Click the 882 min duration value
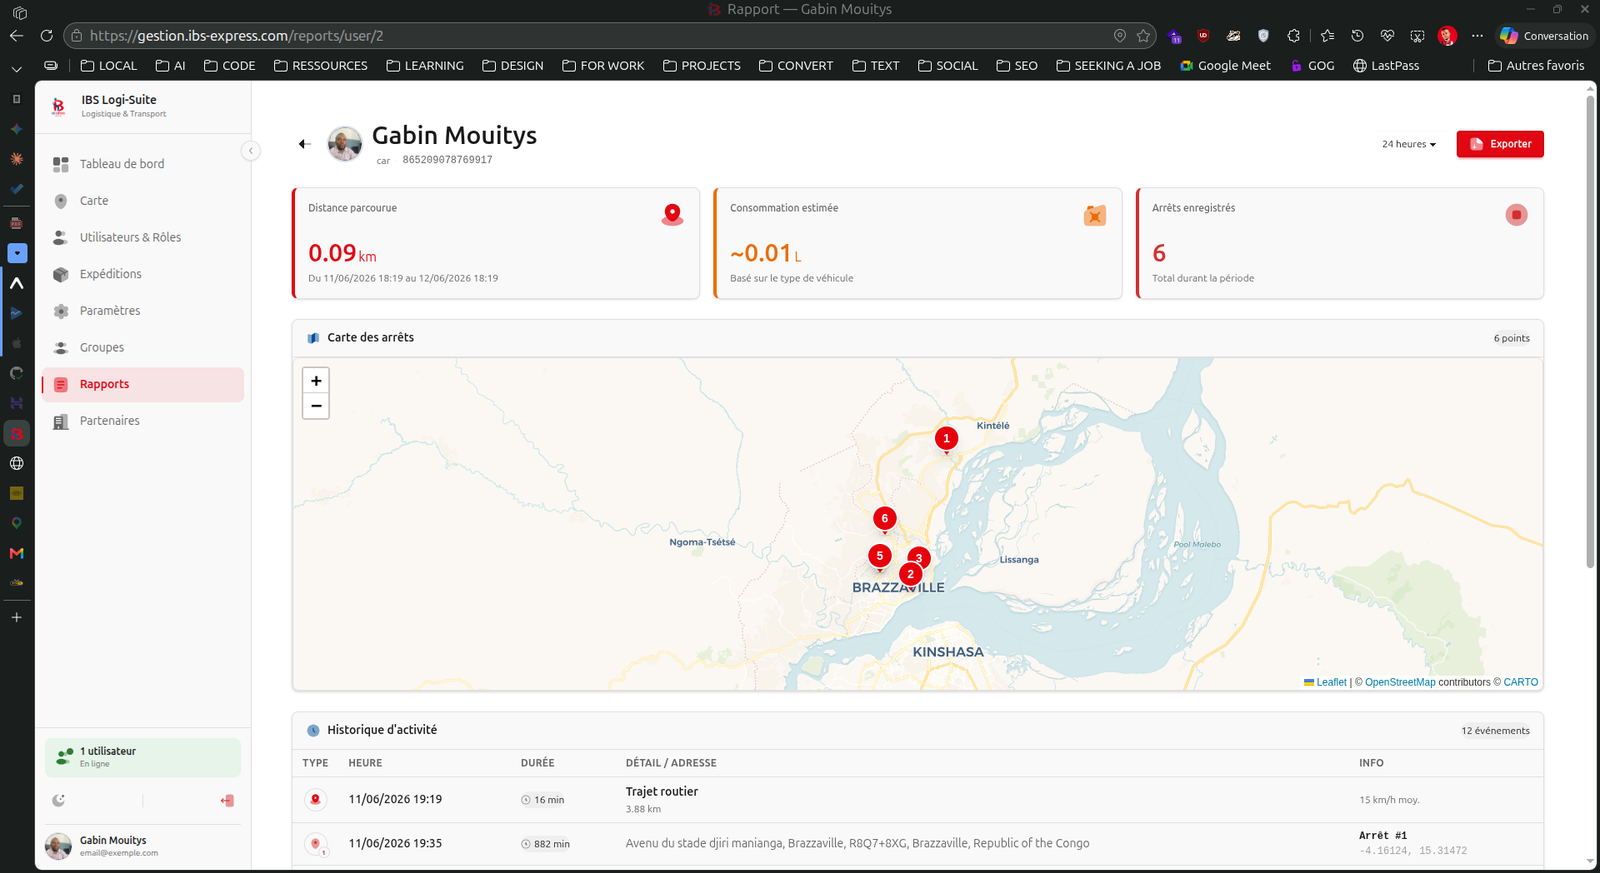The image size is (1600, 873). [545, 844]
